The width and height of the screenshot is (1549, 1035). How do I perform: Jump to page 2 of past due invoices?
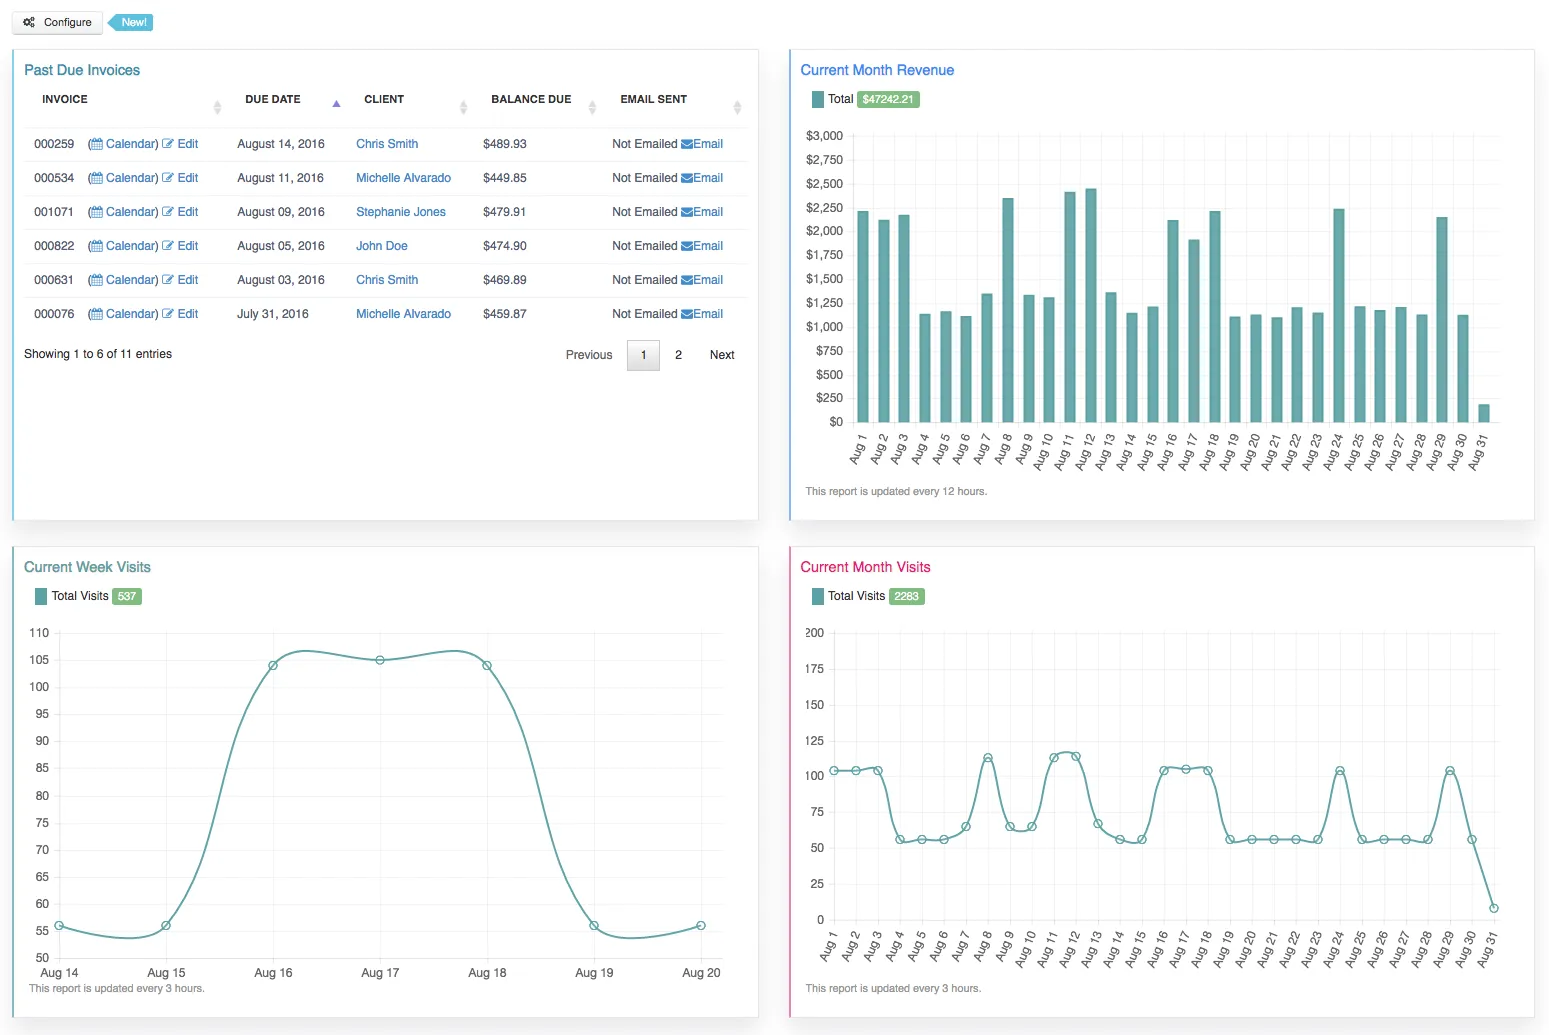tap(678, 355)
